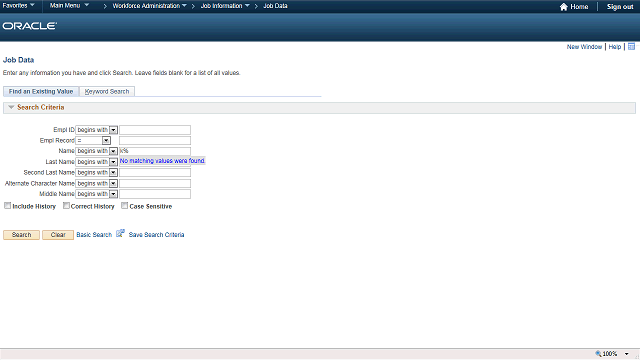Click the Save Search Criteria link

(156, 235)
